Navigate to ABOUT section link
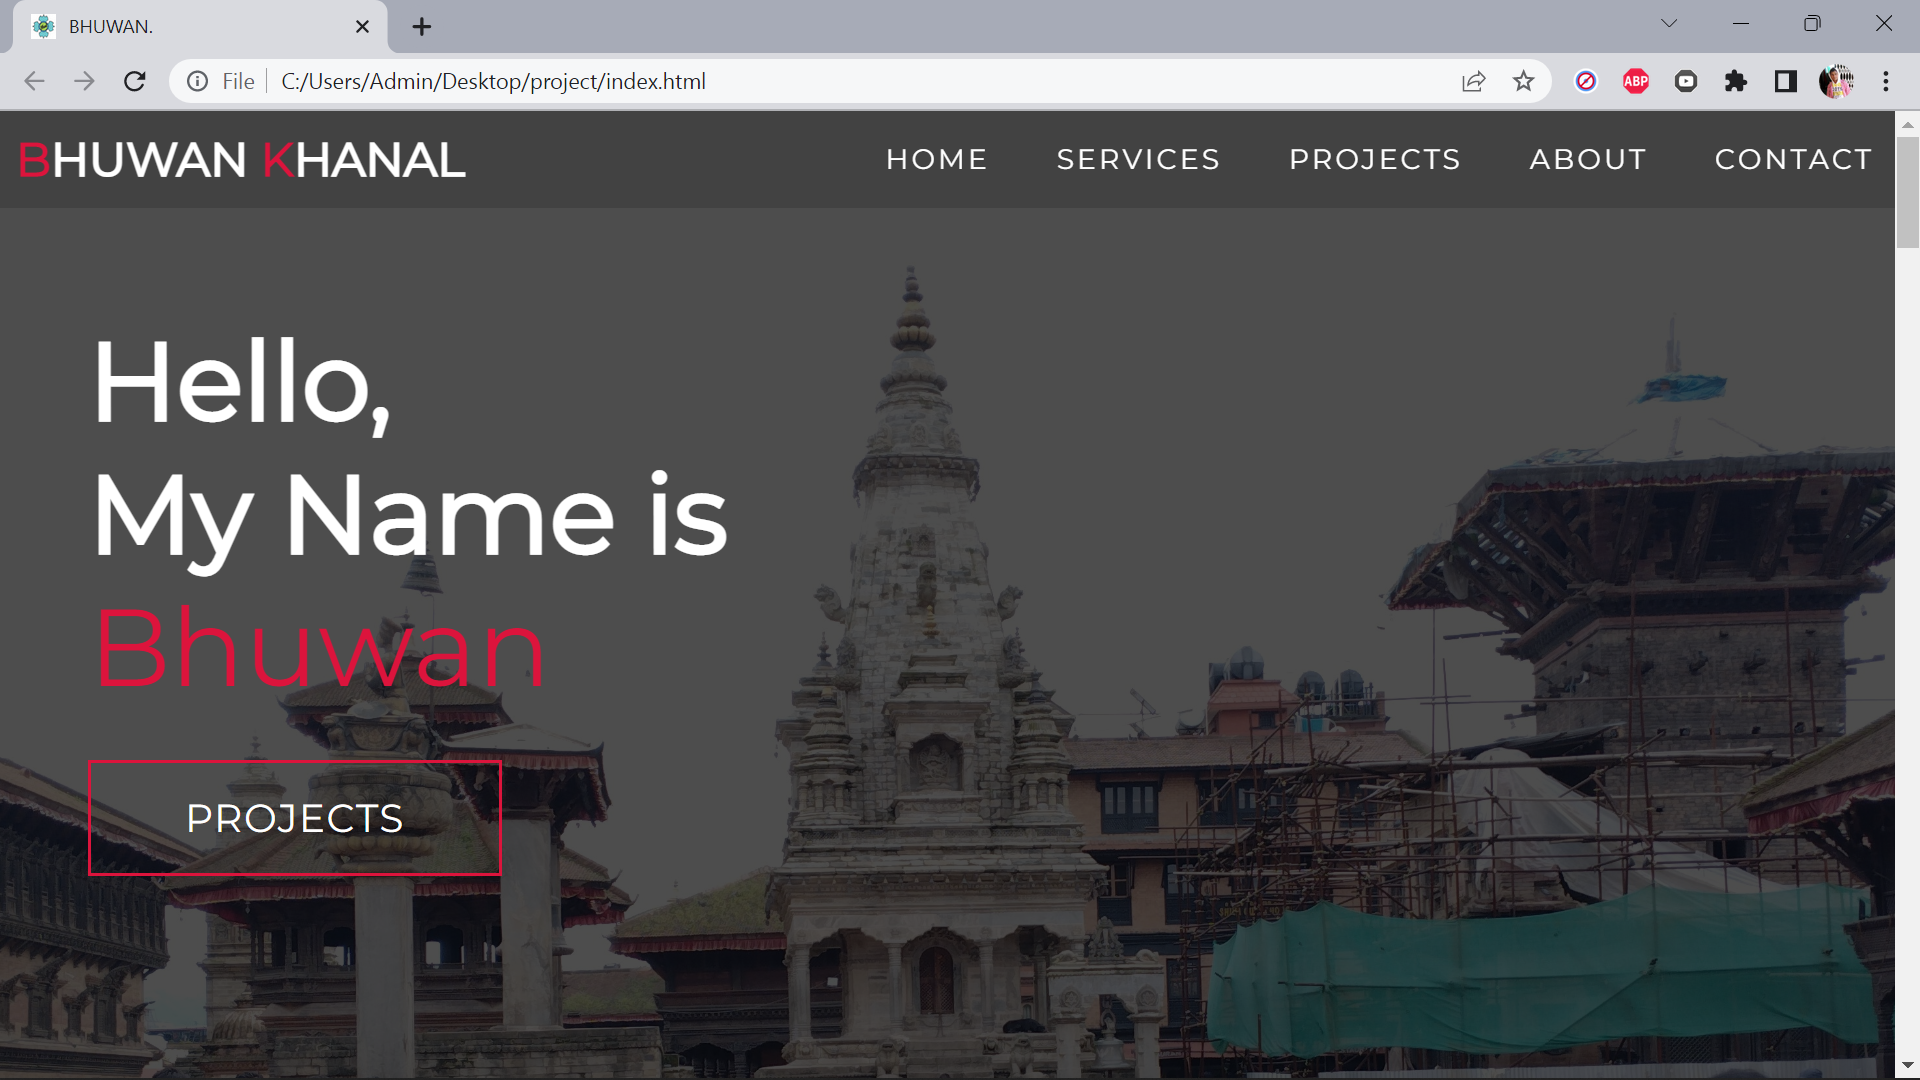 coord(1587,159)
